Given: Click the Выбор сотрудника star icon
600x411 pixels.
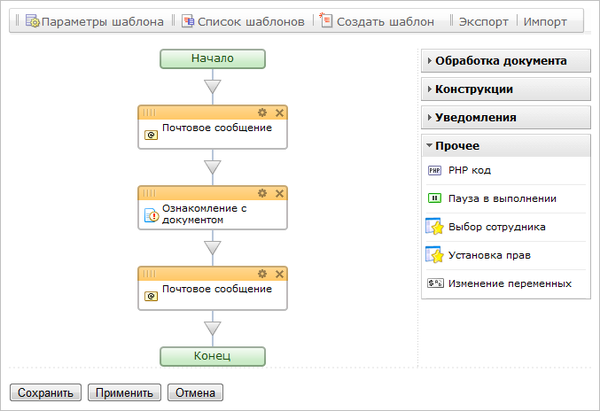Looking at the screenshot, I should 435,227.
